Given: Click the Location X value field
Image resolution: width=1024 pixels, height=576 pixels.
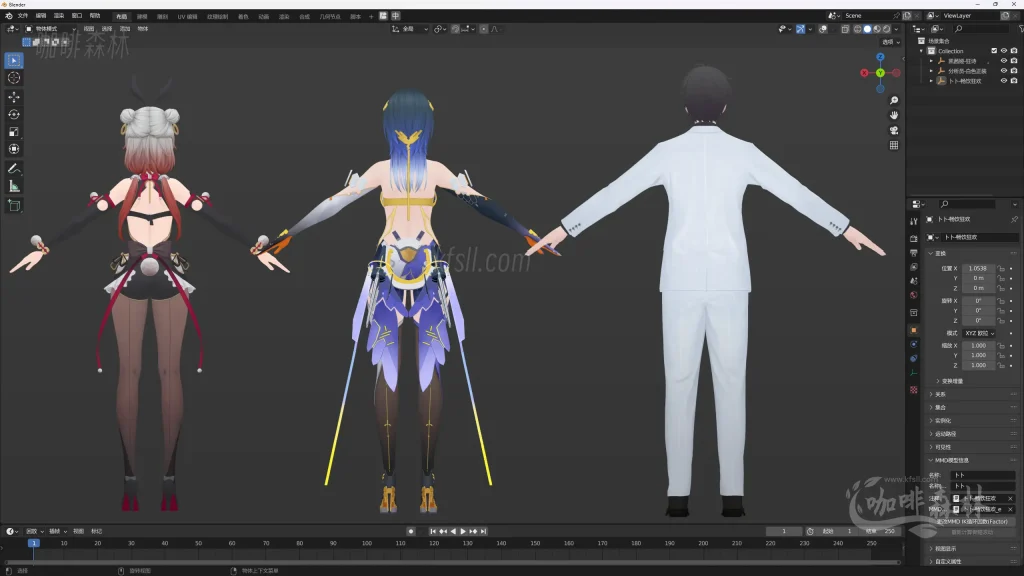Looking at the screenshot, I should click(978, 268).
